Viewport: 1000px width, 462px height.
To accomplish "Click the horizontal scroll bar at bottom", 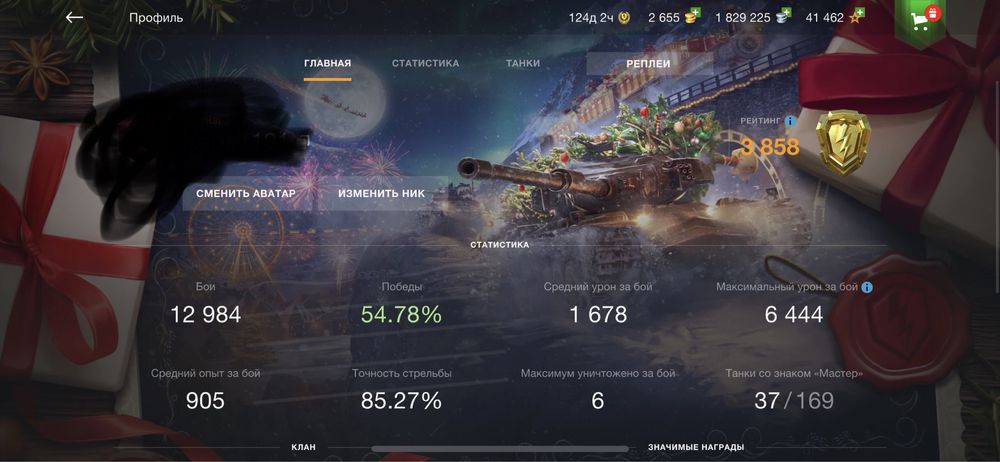I will coord(500,449).
